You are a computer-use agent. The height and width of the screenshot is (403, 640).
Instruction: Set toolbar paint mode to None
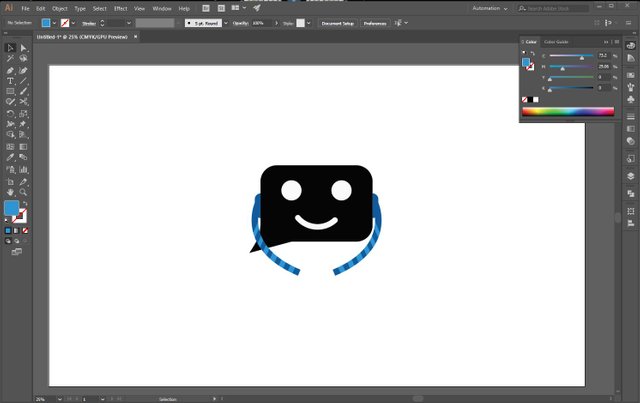(x=25, y=231)
